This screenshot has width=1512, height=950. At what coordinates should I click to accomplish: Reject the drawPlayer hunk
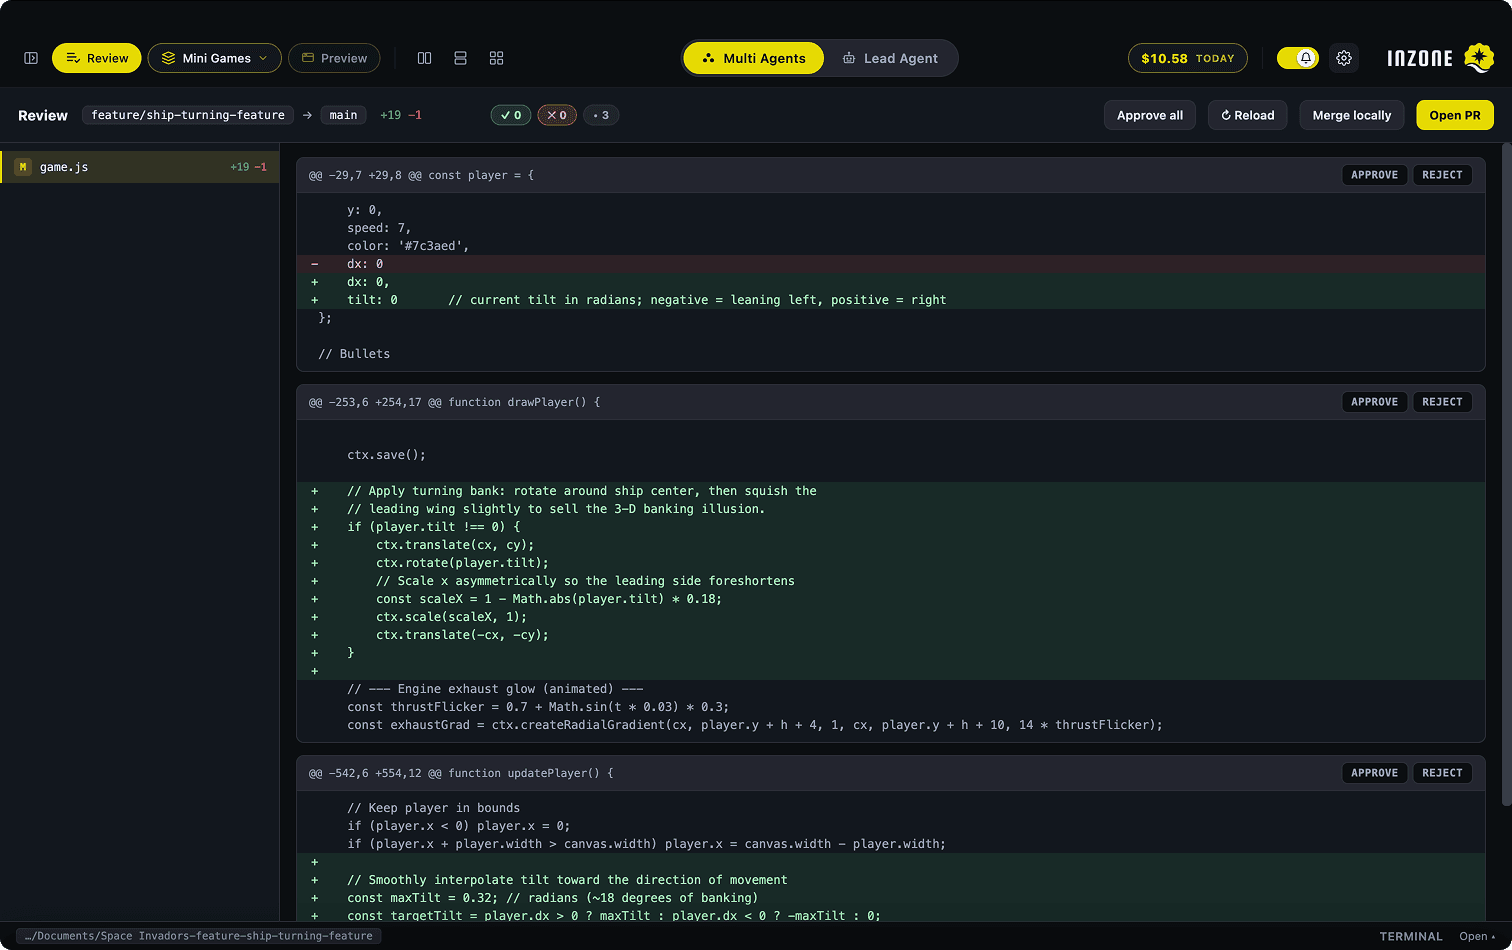[1442, 402]
